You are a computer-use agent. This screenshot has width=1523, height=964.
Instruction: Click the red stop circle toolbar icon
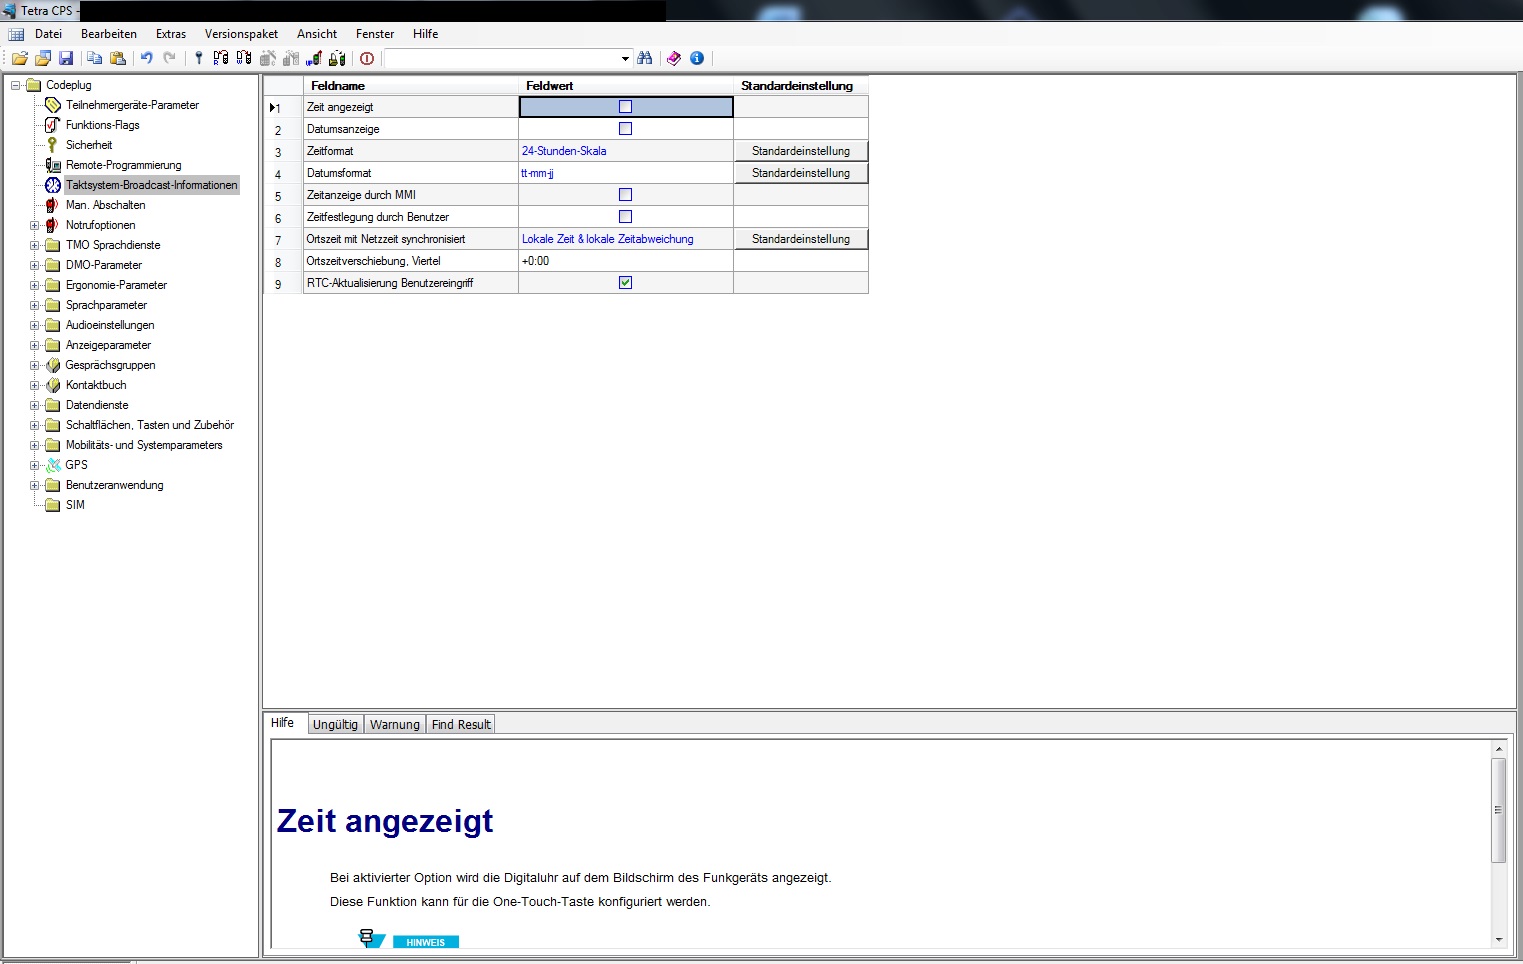pos(367,58)
